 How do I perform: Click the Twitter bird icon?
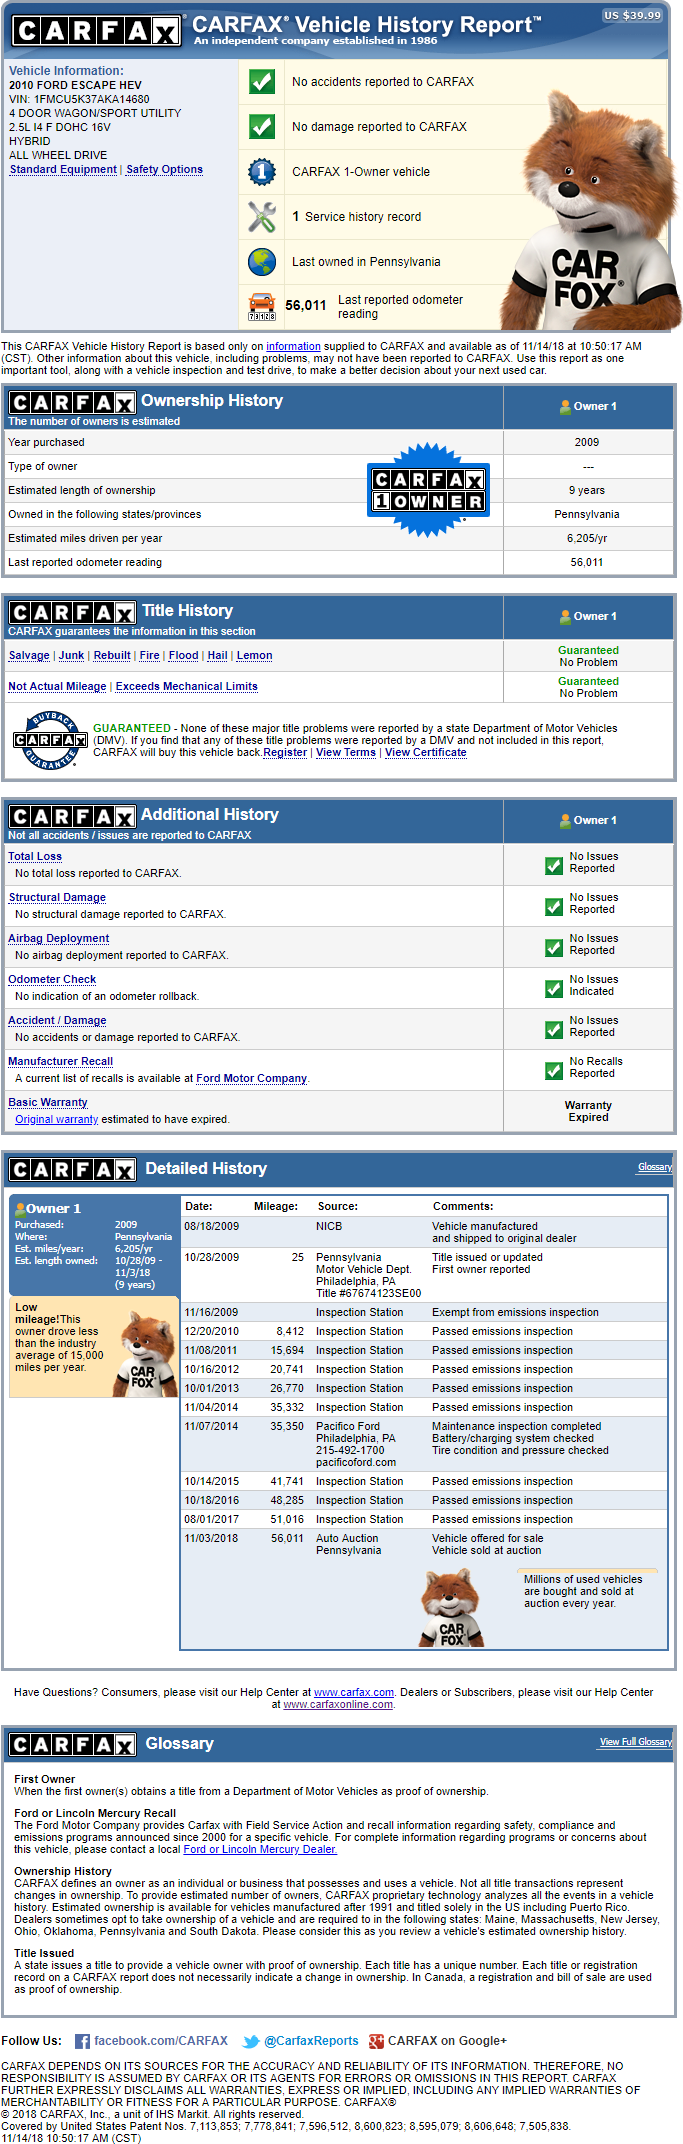(251, 2042)
